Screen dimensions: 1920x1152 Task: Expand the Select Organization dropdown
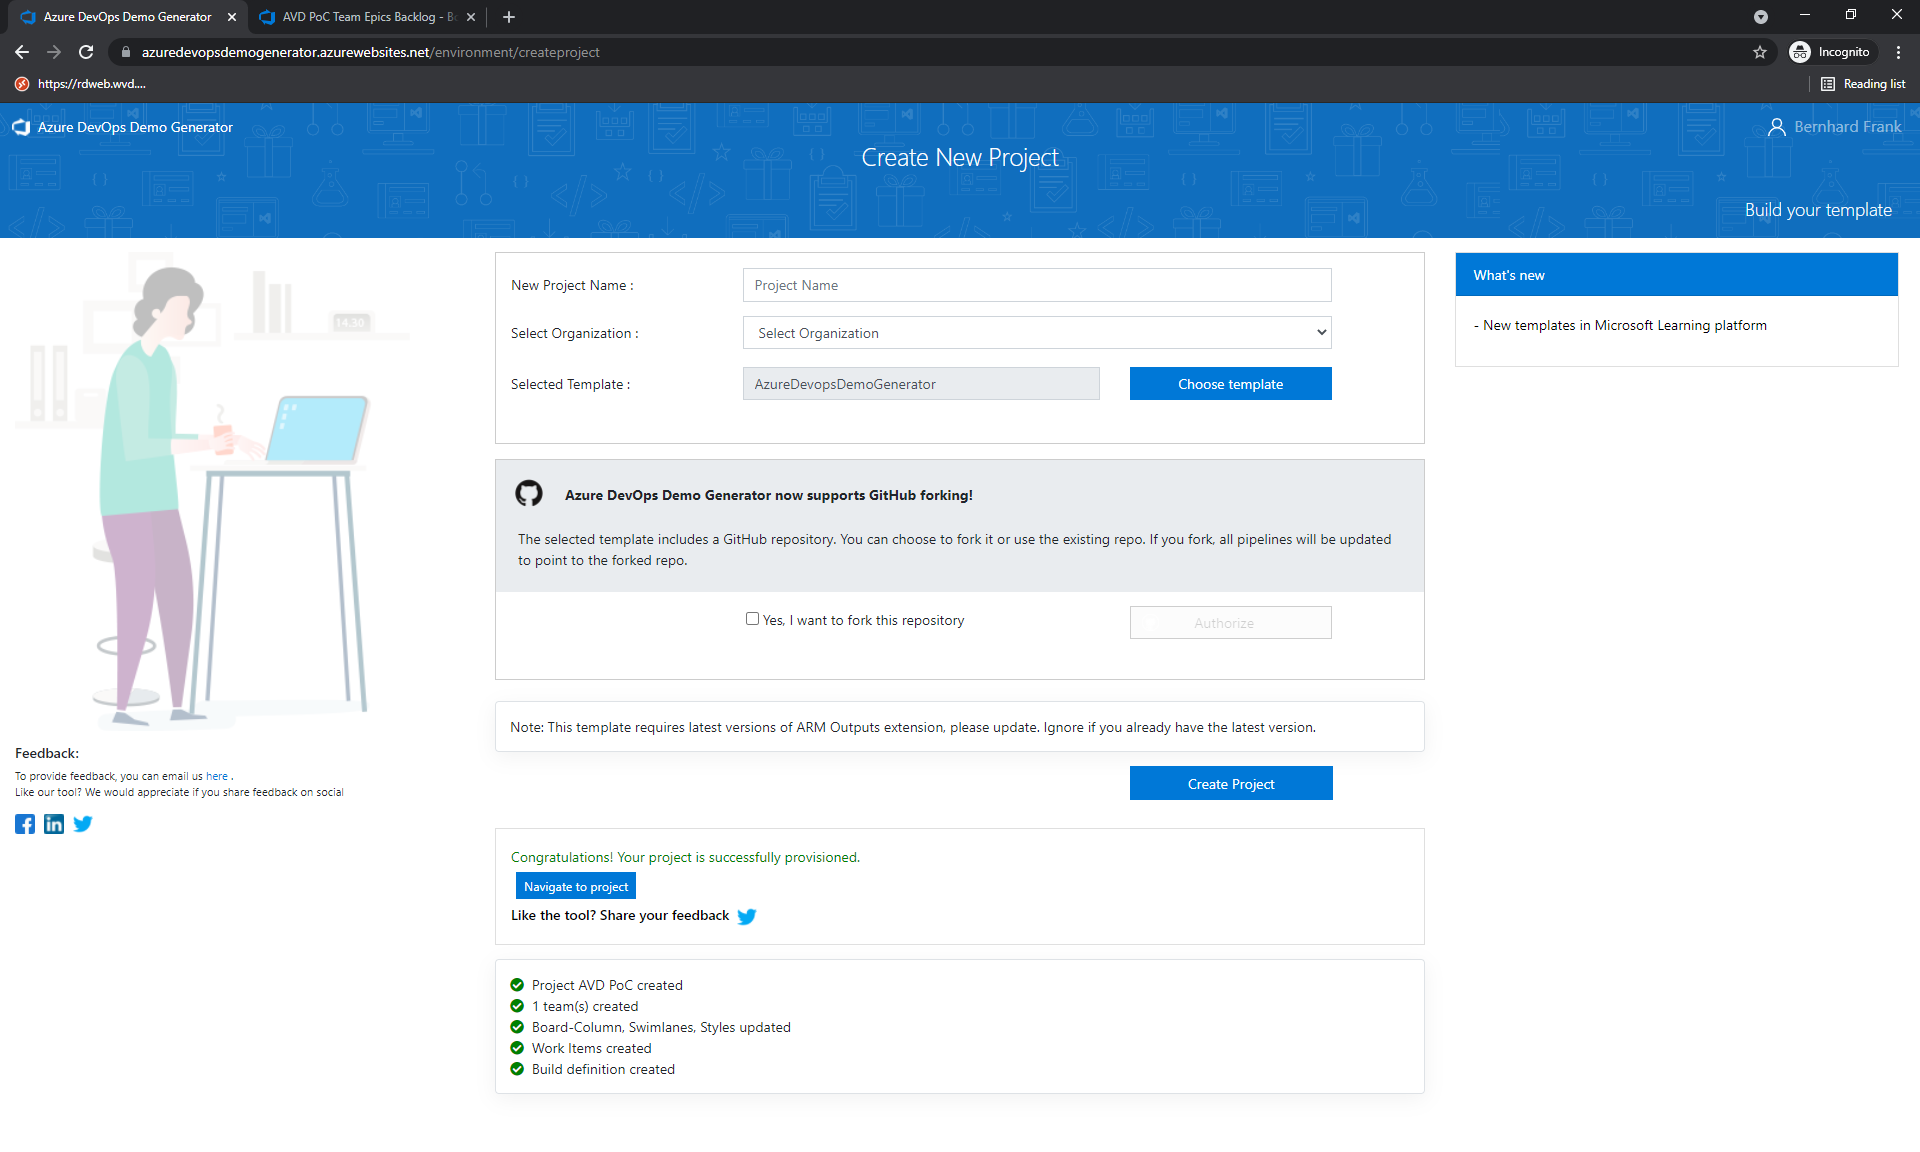pyautogui.click(x=1037, y=333)
